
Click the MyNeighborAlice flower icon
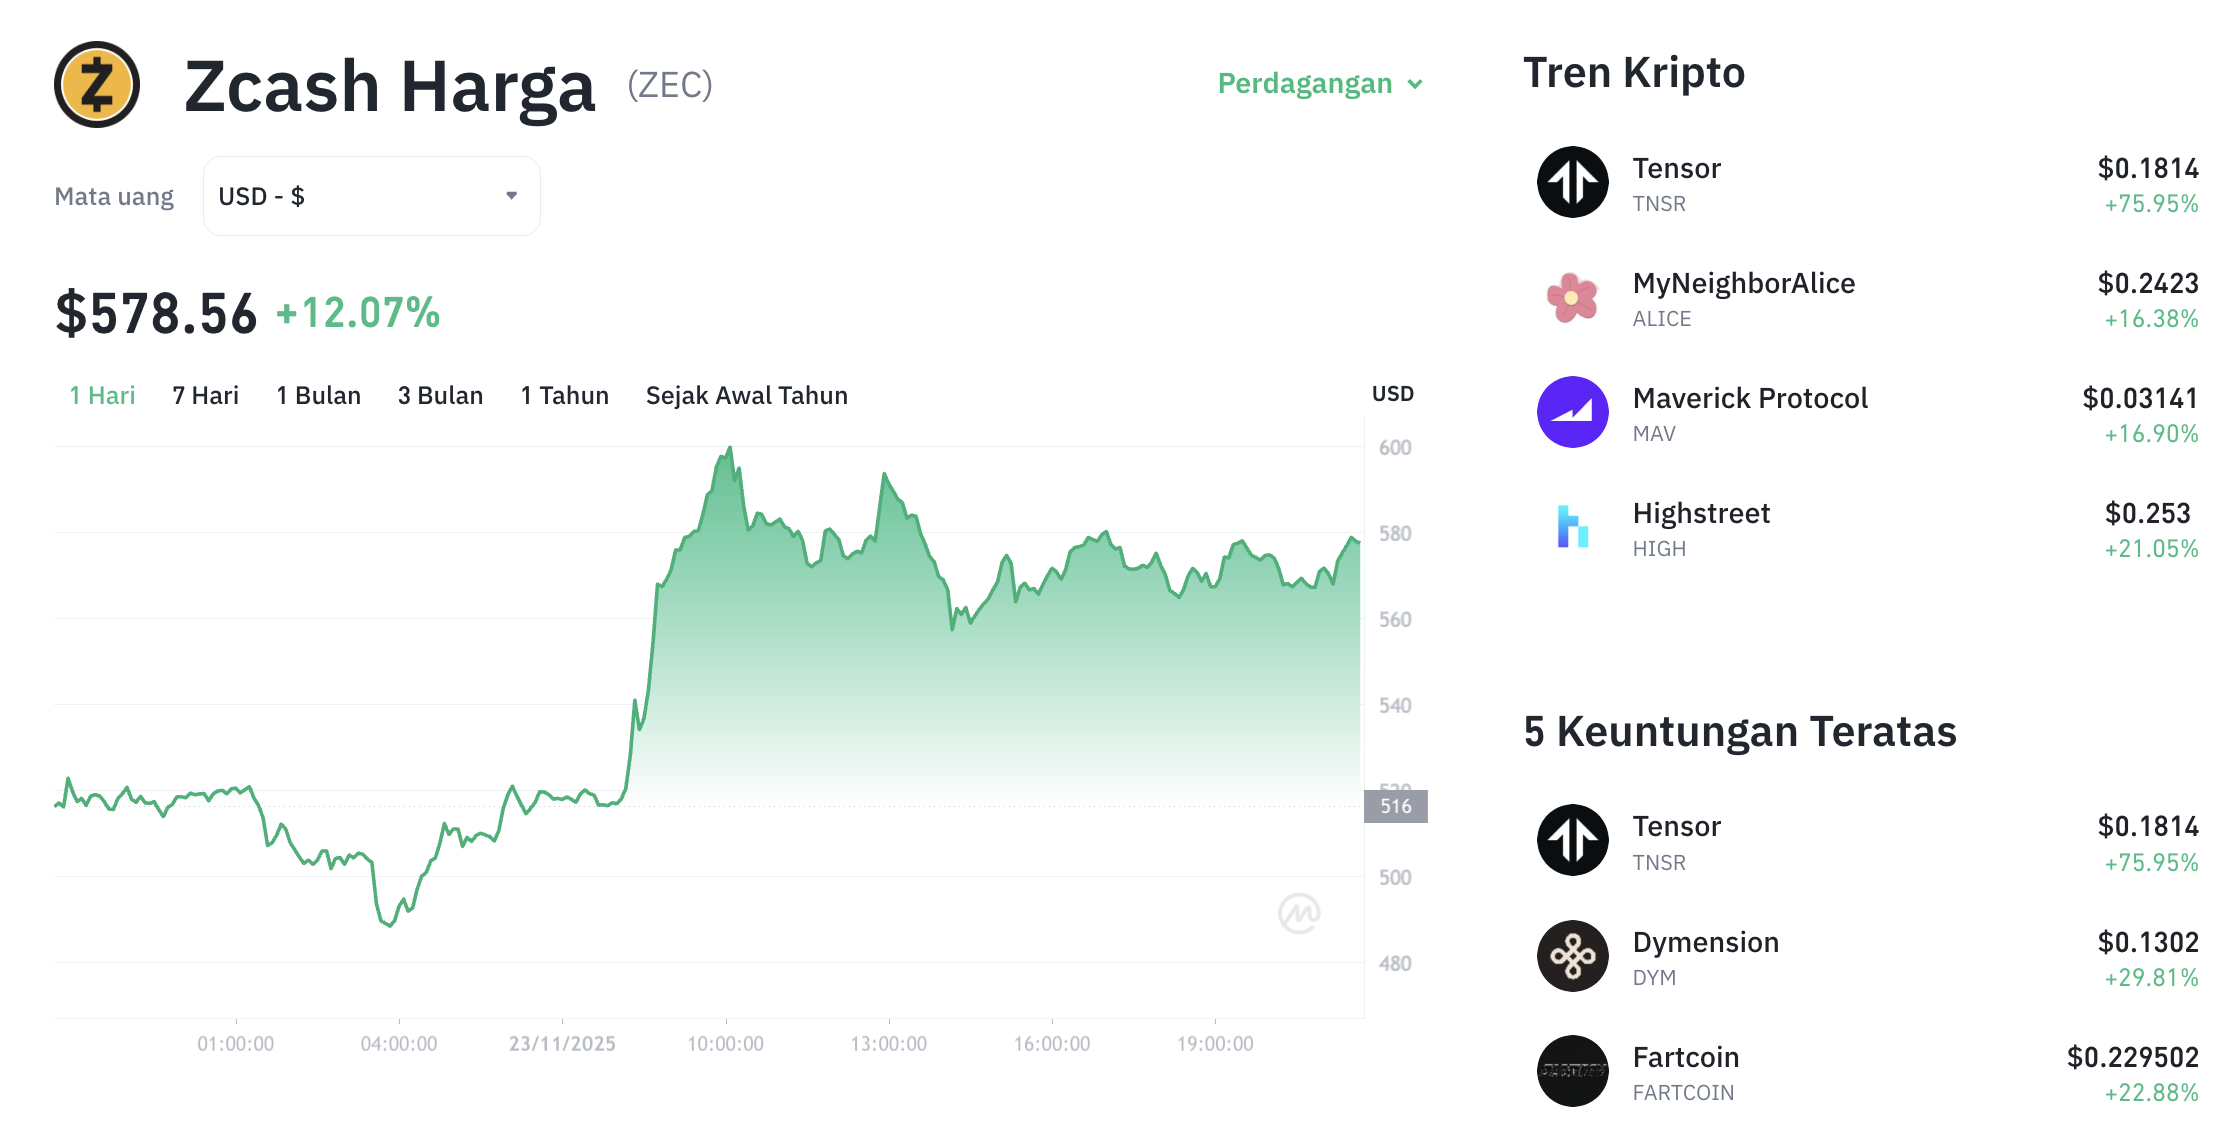point(1572,299)
